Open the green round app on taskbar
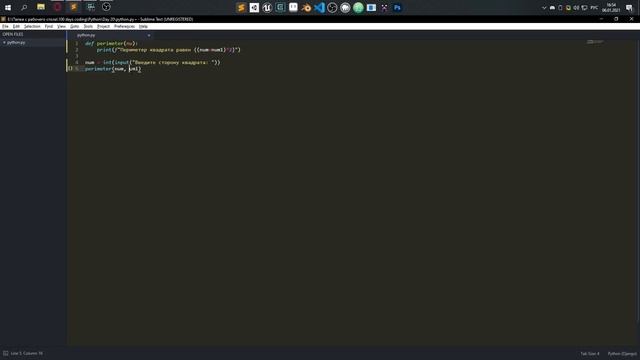640x360 pixels. tap(358, 7)
